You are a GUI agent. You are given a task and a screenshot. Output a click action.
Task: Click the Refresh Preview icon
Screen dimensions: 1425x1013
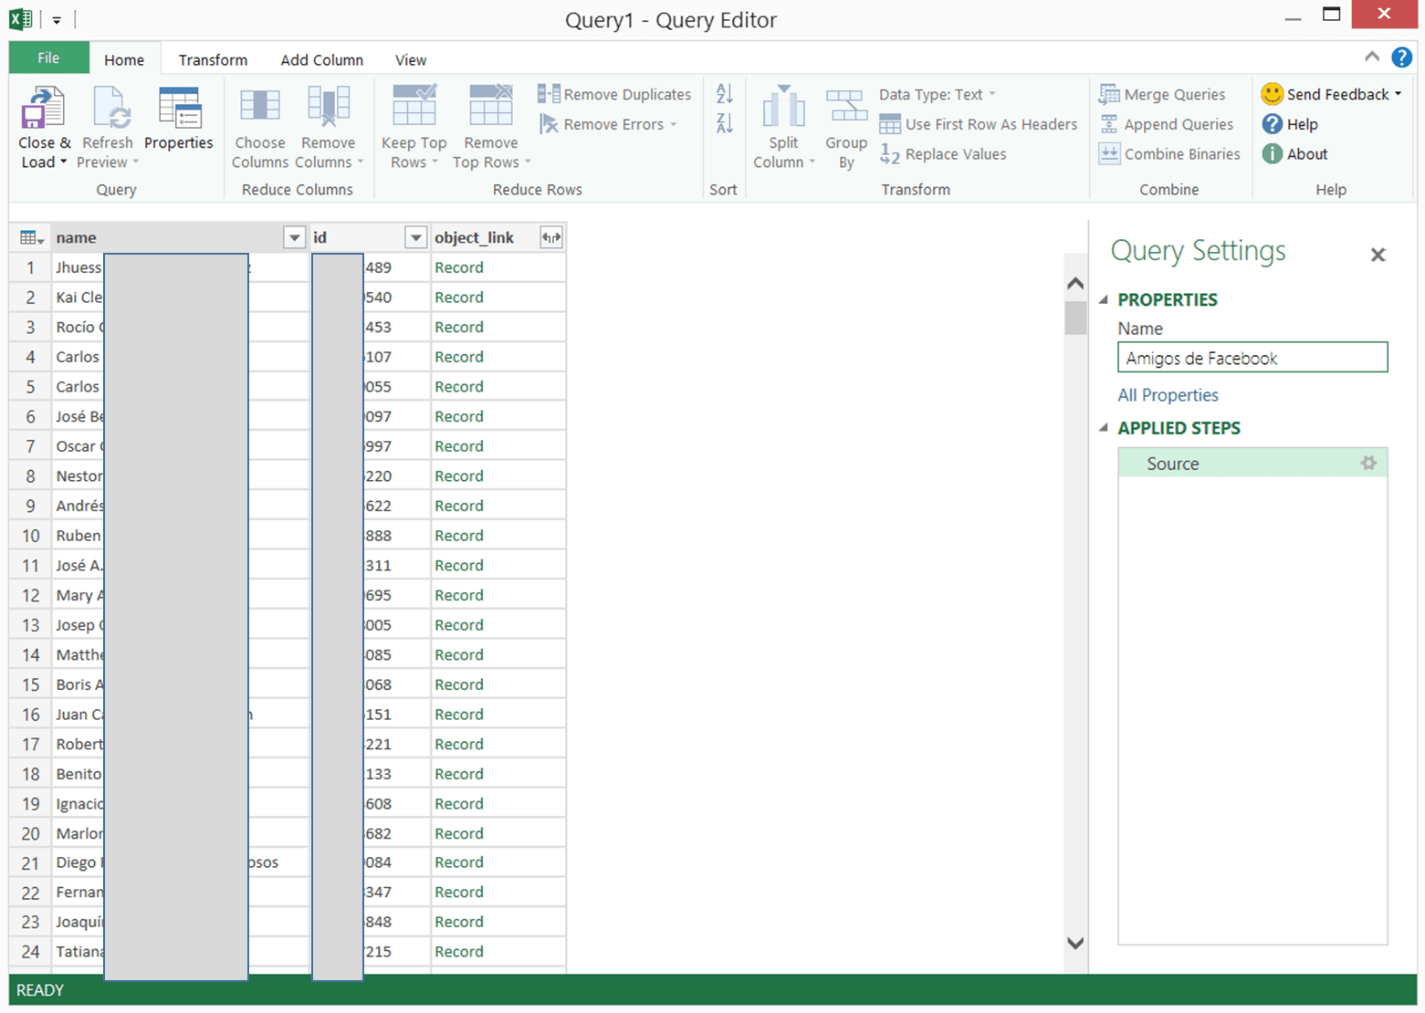pos(107,120)
